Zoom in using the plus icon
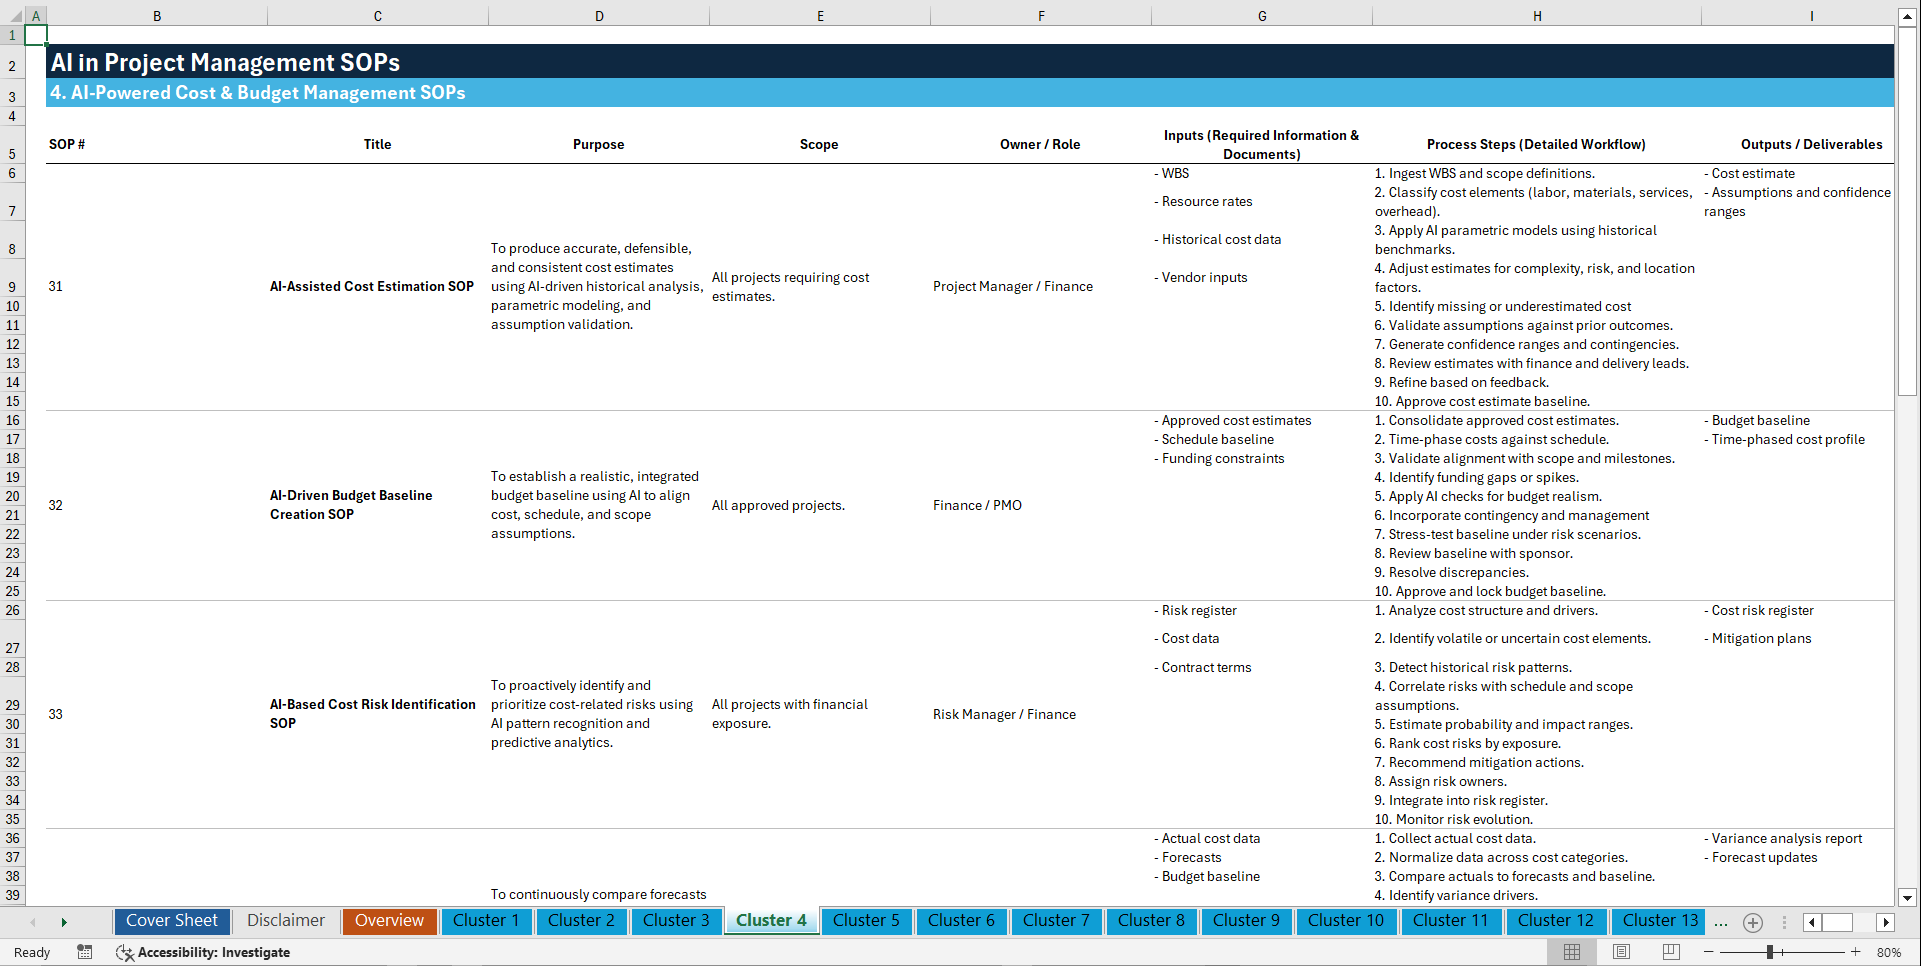The width and height of the screenshot is (1921, 966). [1857, 952]
